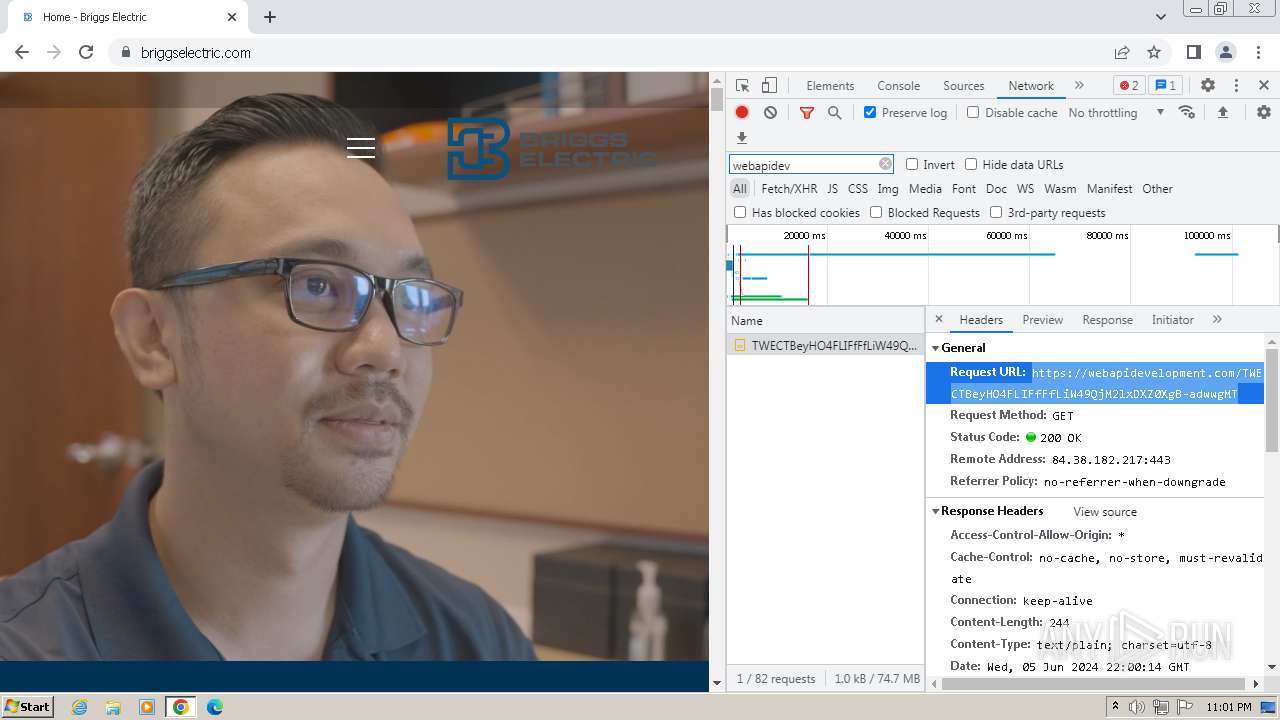Open the tab search dropdown arrow
Image resolution: width=1280 pixels, height=720 pixels.
[x=1161, y=17]
